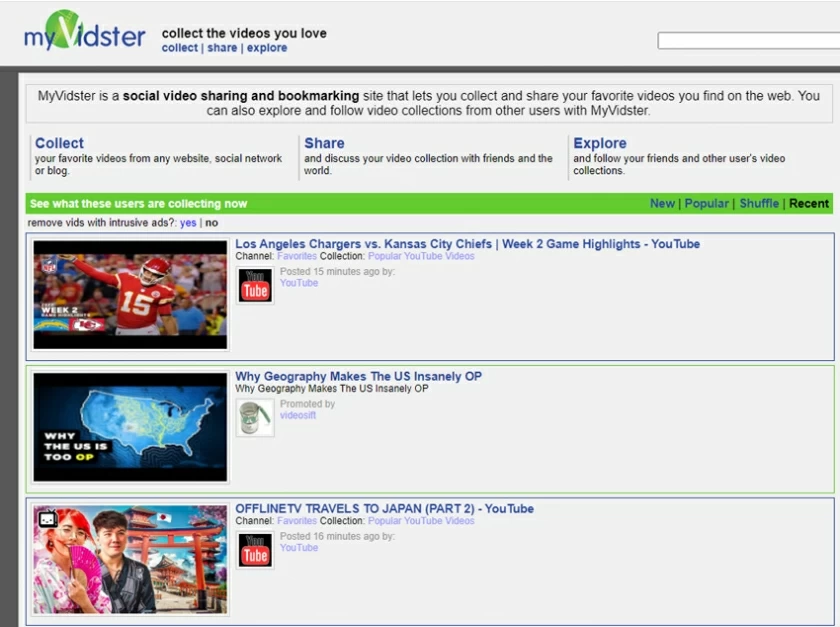The width and height of the screenshot is (840, 627).
Task: Open the Shuffle feed view
Action: (759, 203)
